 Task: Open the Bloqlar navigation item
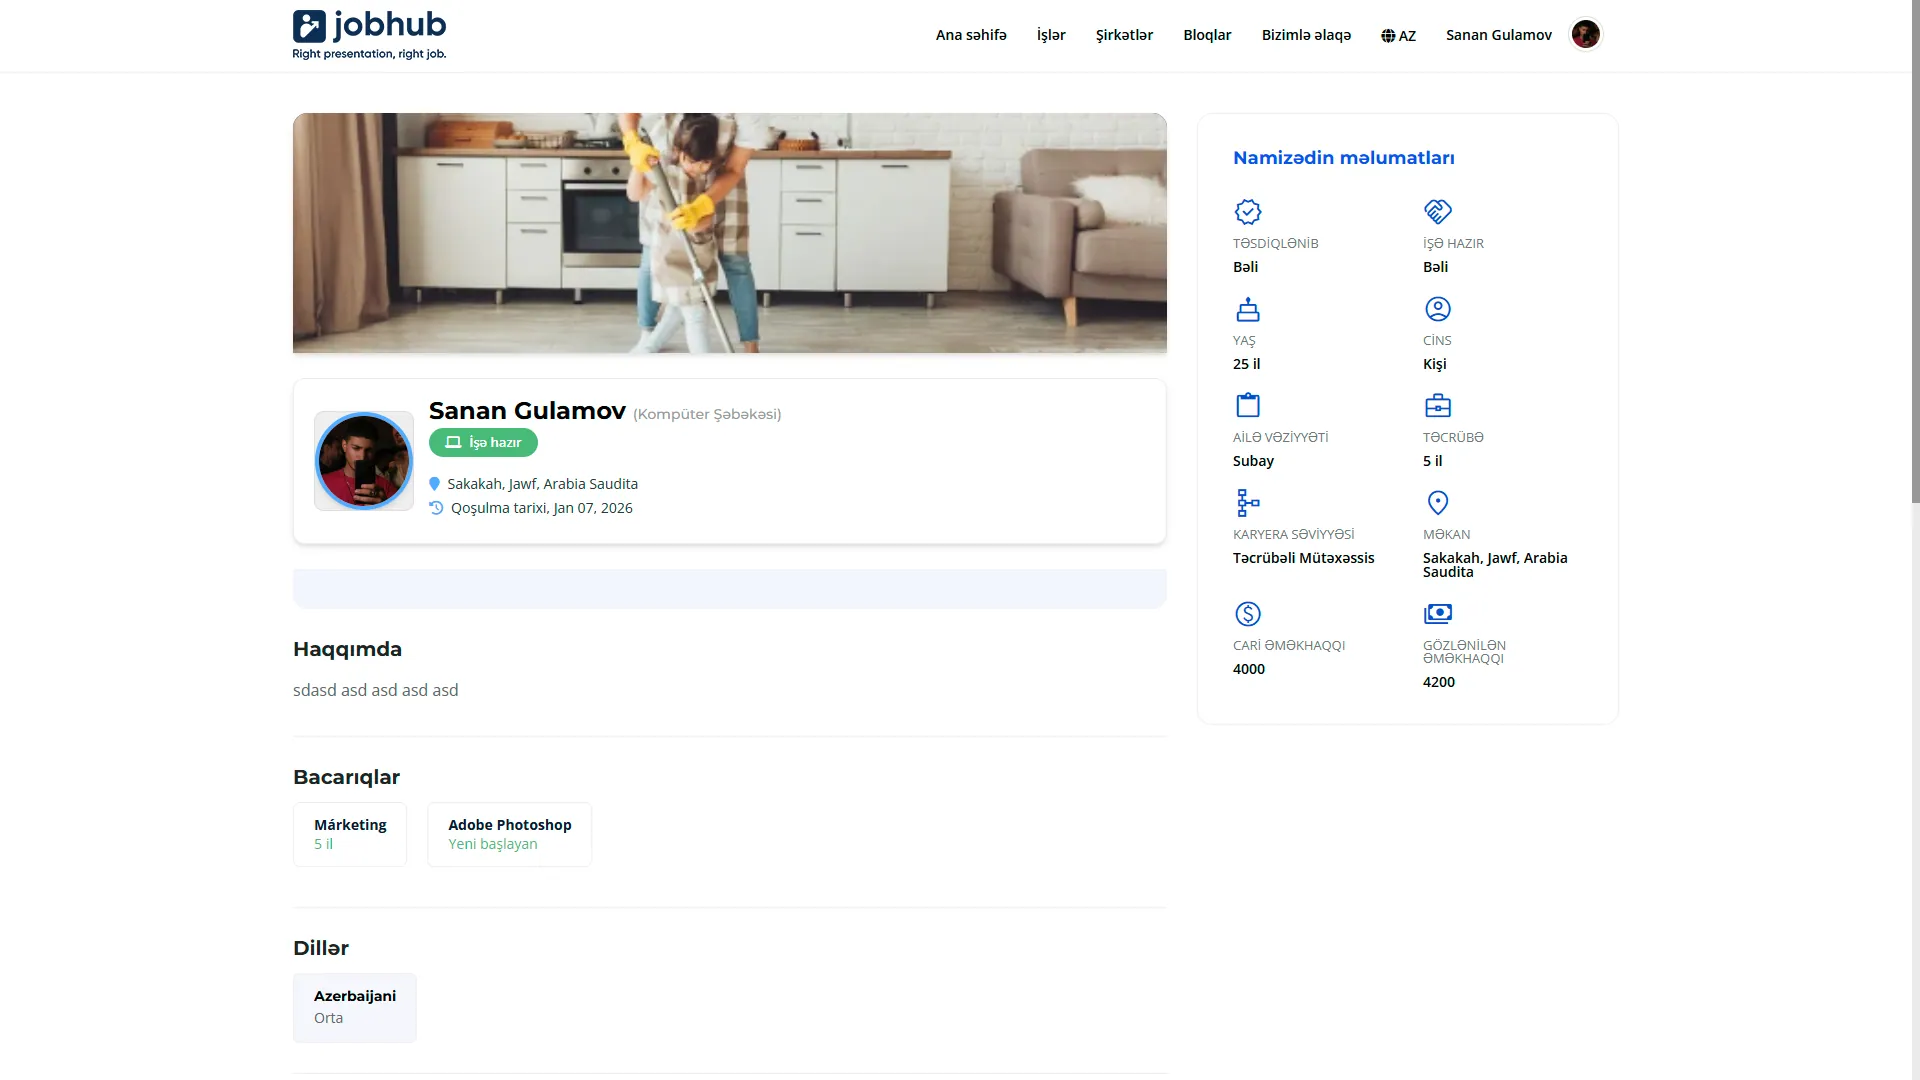tap(1207, 35)
